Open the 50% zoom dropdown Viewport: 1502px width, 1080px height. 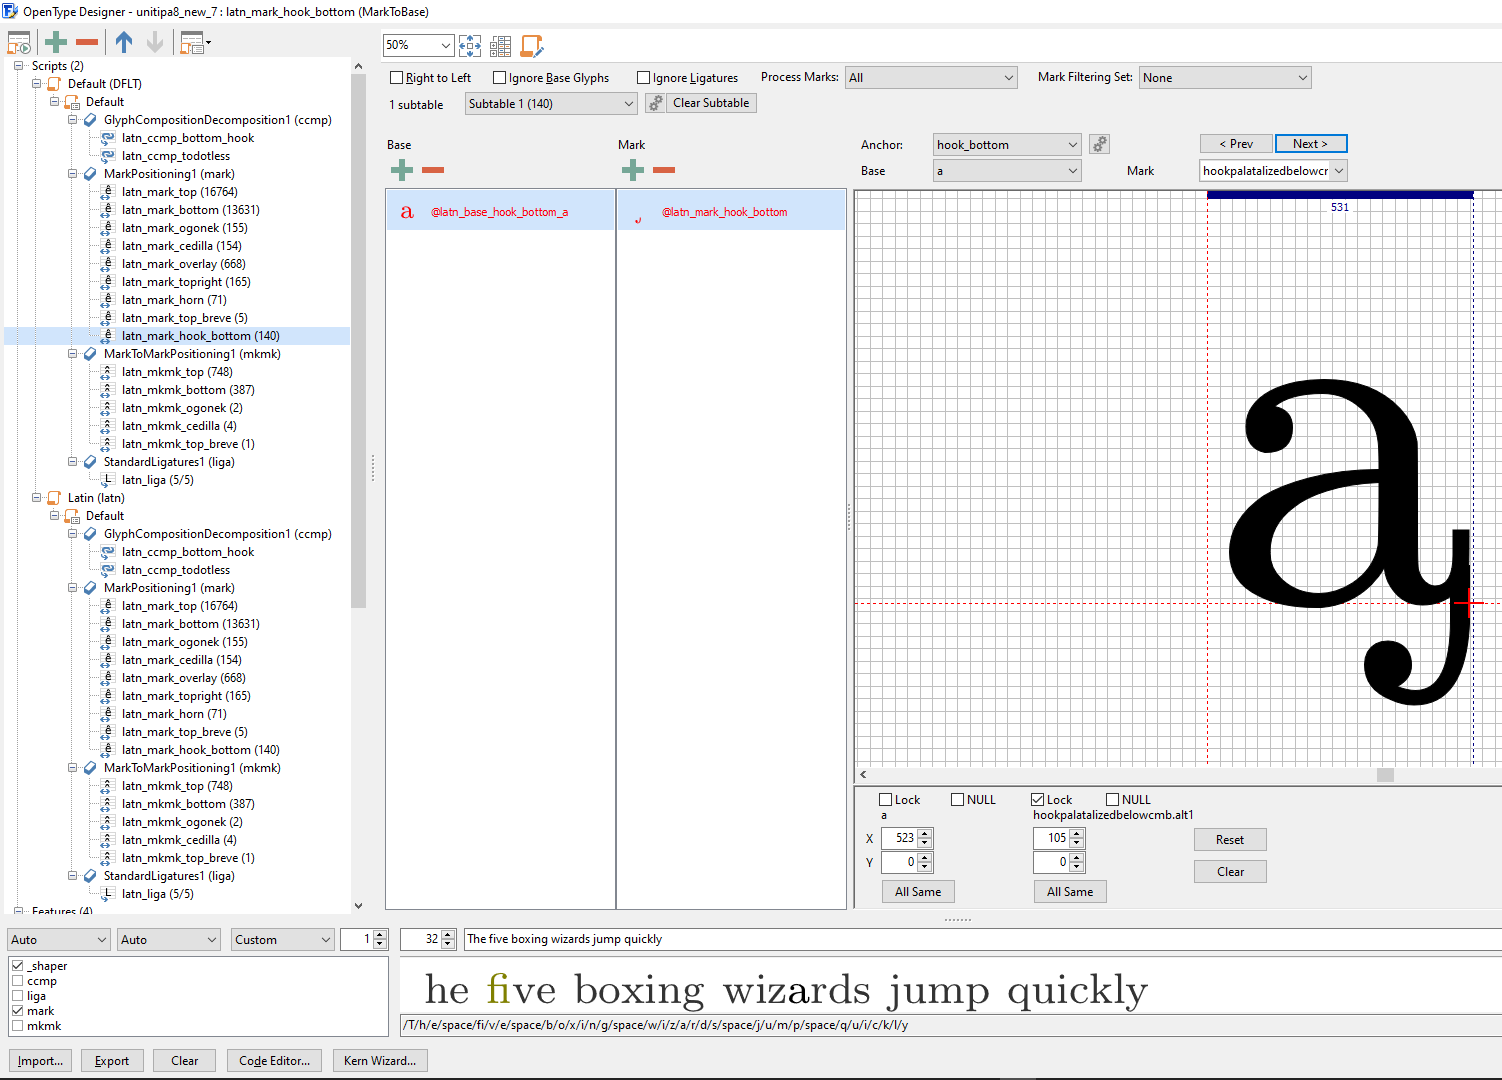click(x=418, y=45)
